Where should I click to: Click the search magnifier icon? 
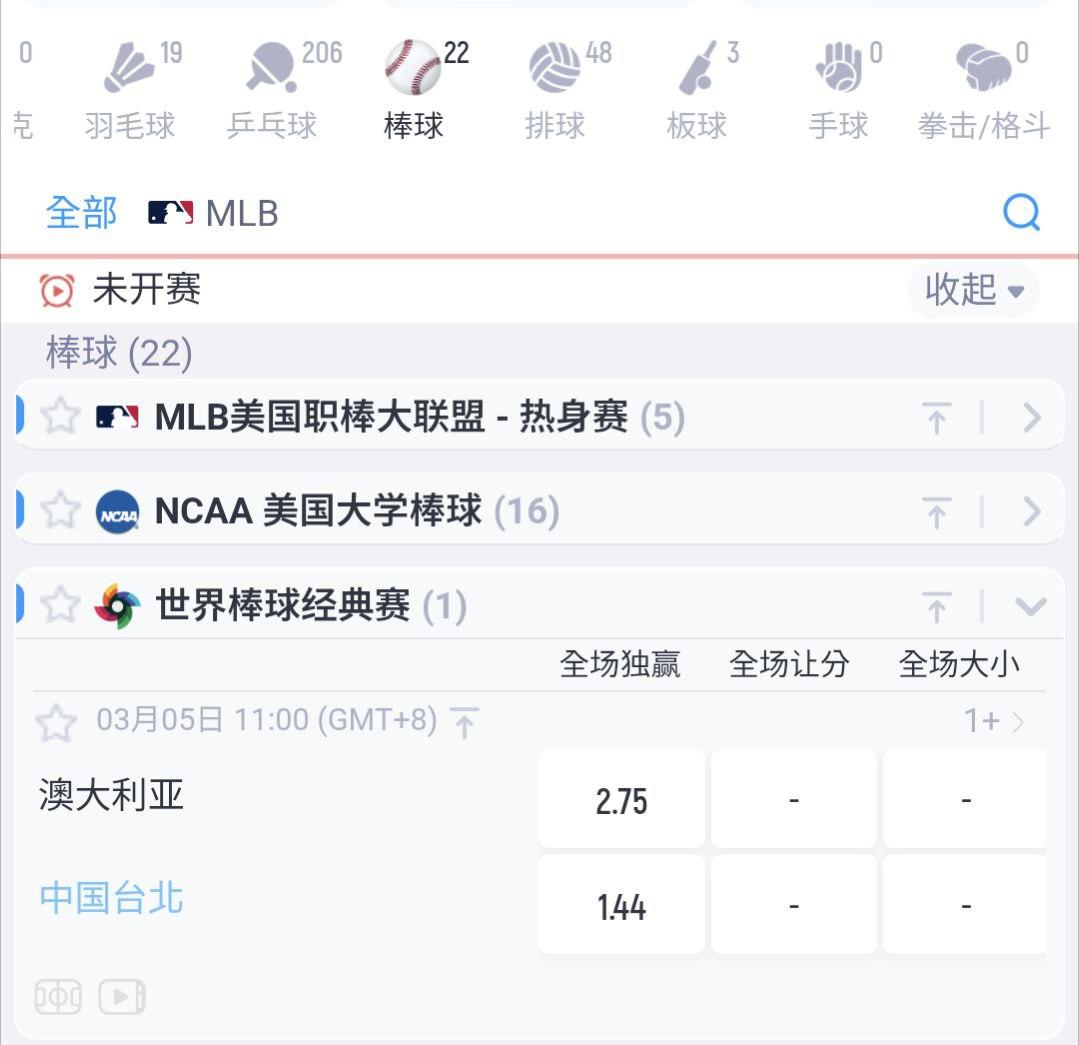(1021, 212)
